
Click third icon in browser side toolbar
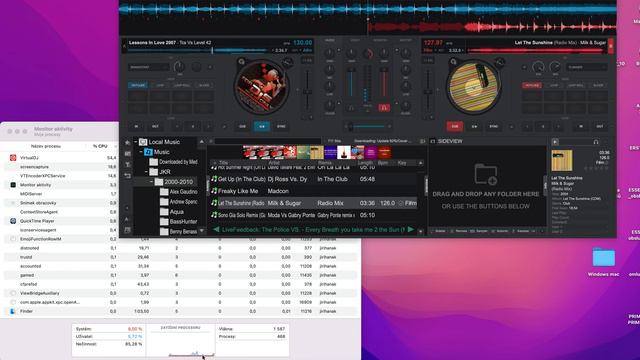(127, 164)
